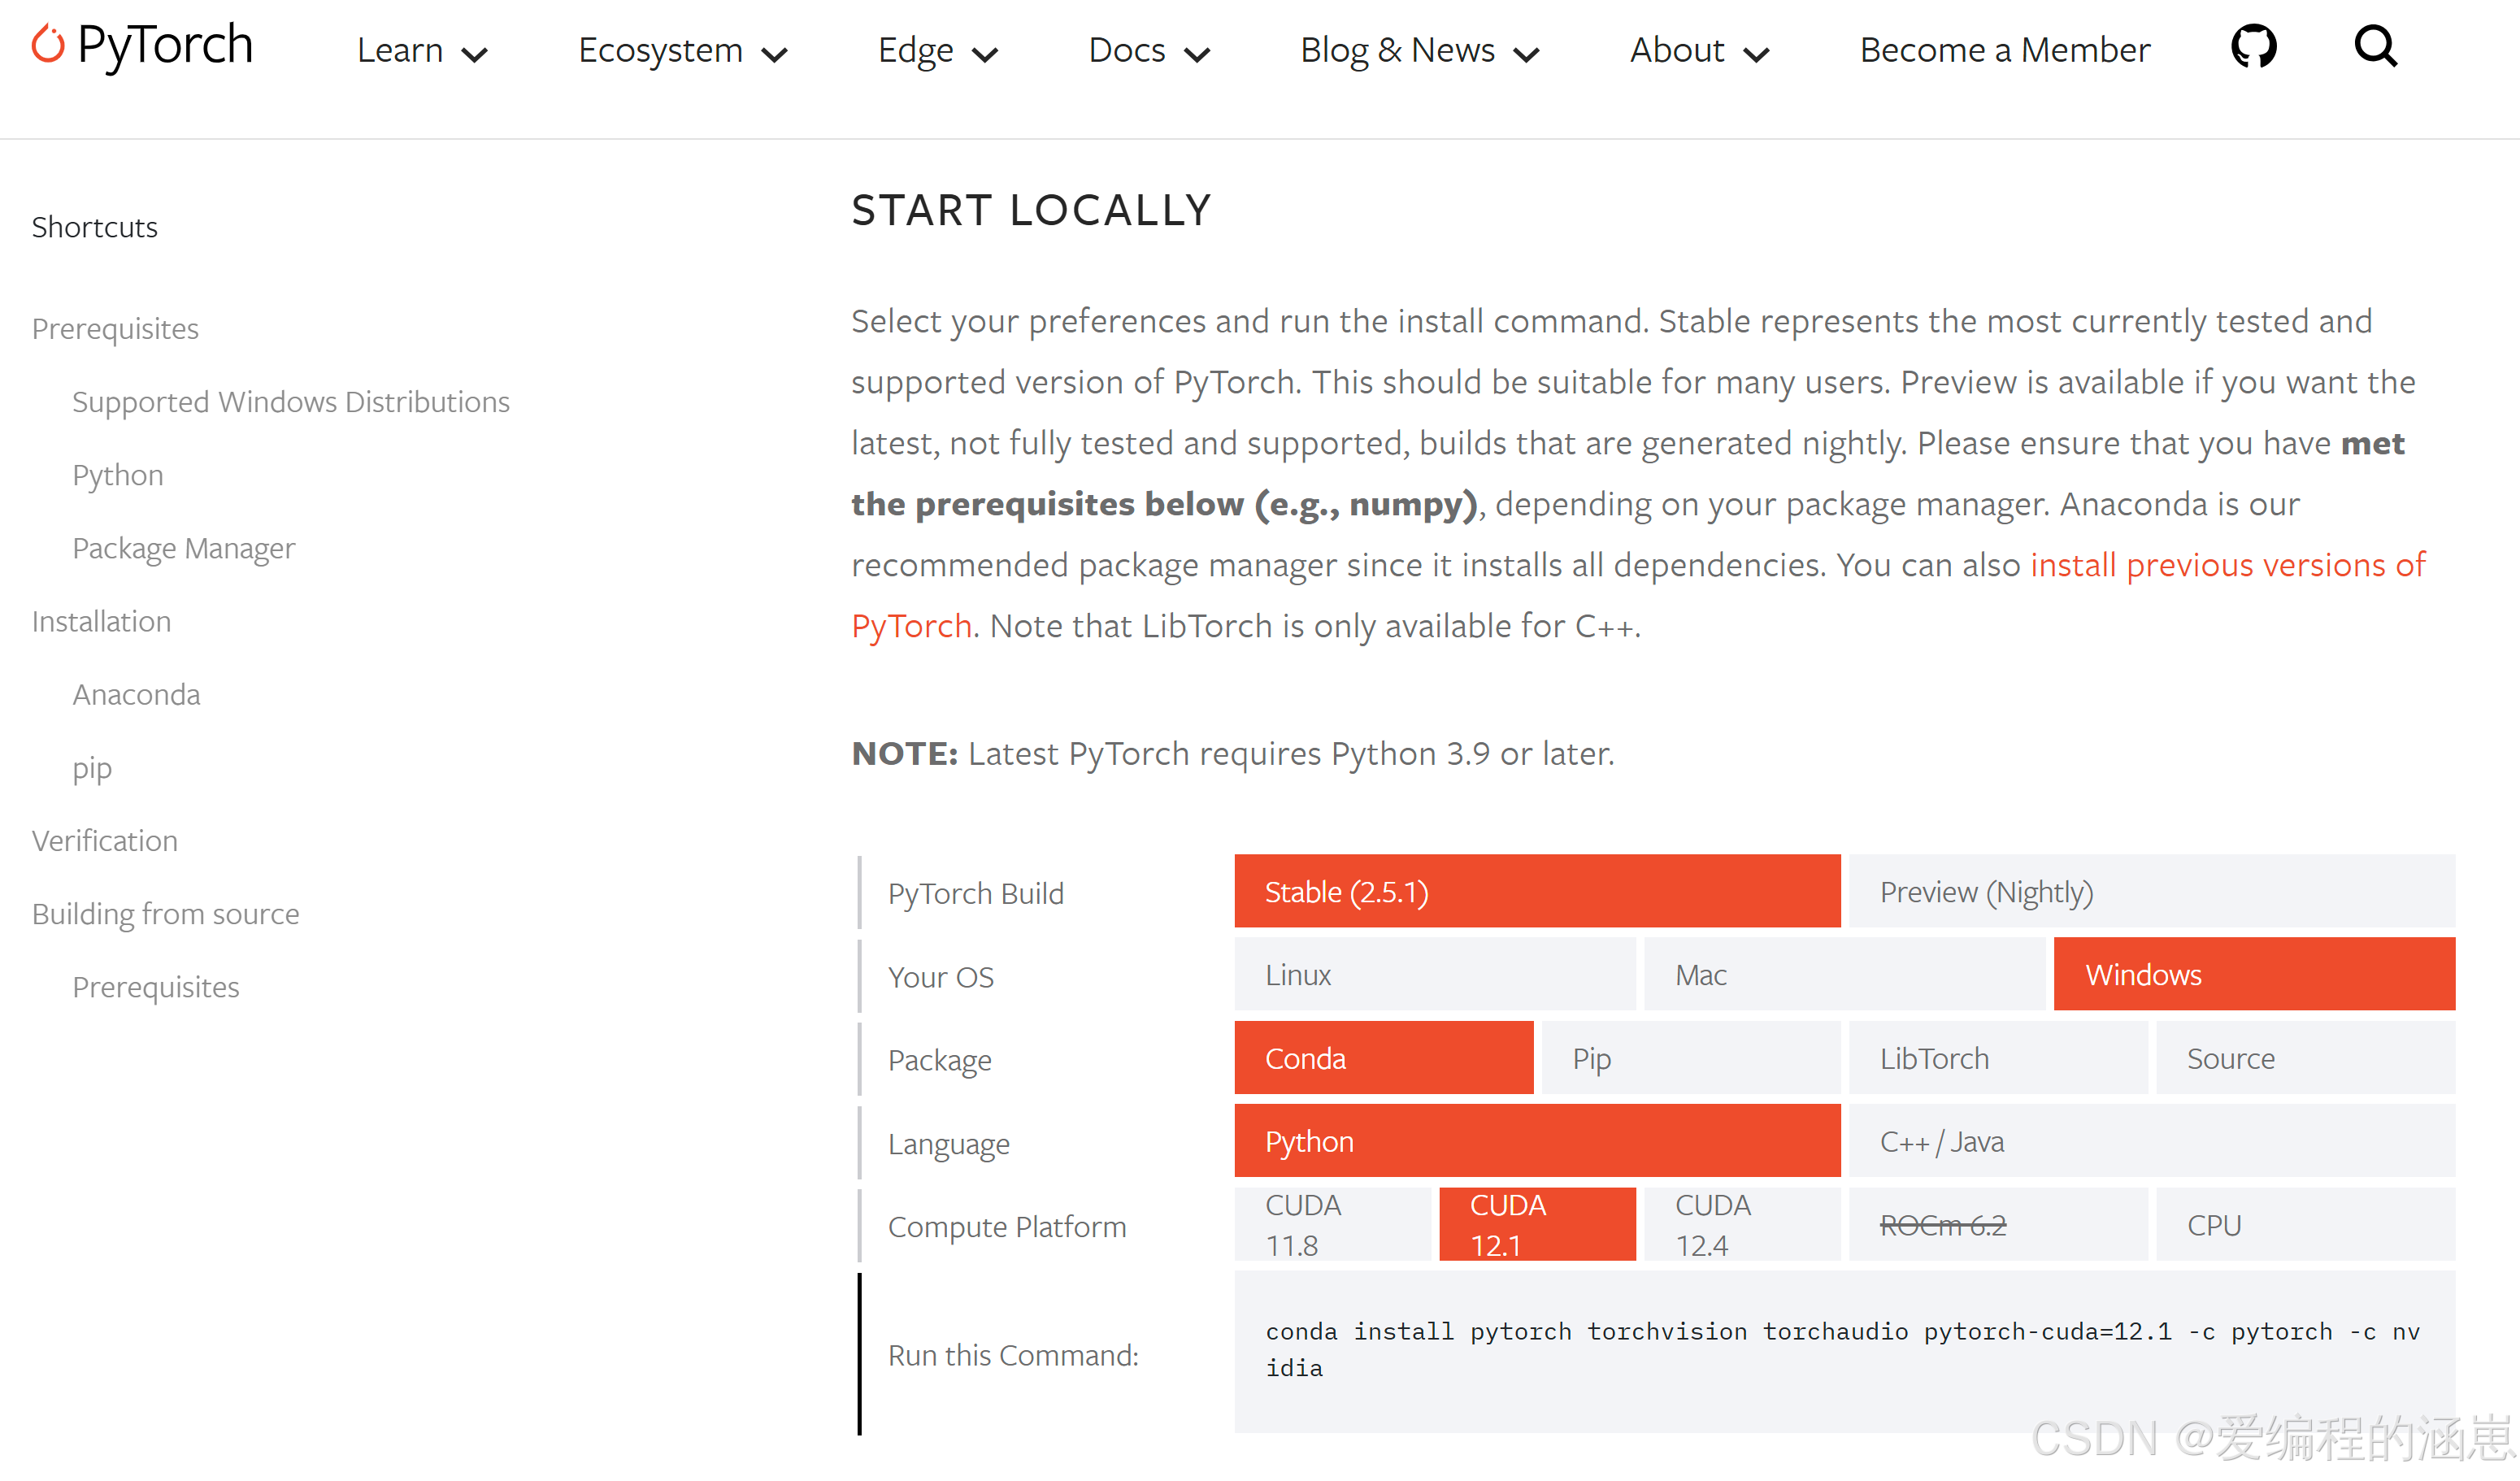
Task: Expand the Ecosystem menu chevron
Action: (x=775, y=55)
